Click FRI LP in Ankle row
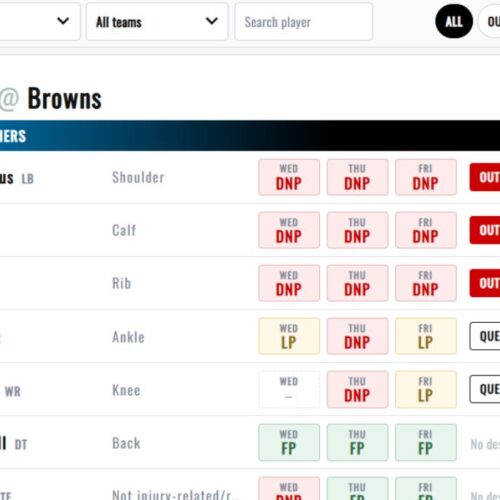 (x=426, y=336)
